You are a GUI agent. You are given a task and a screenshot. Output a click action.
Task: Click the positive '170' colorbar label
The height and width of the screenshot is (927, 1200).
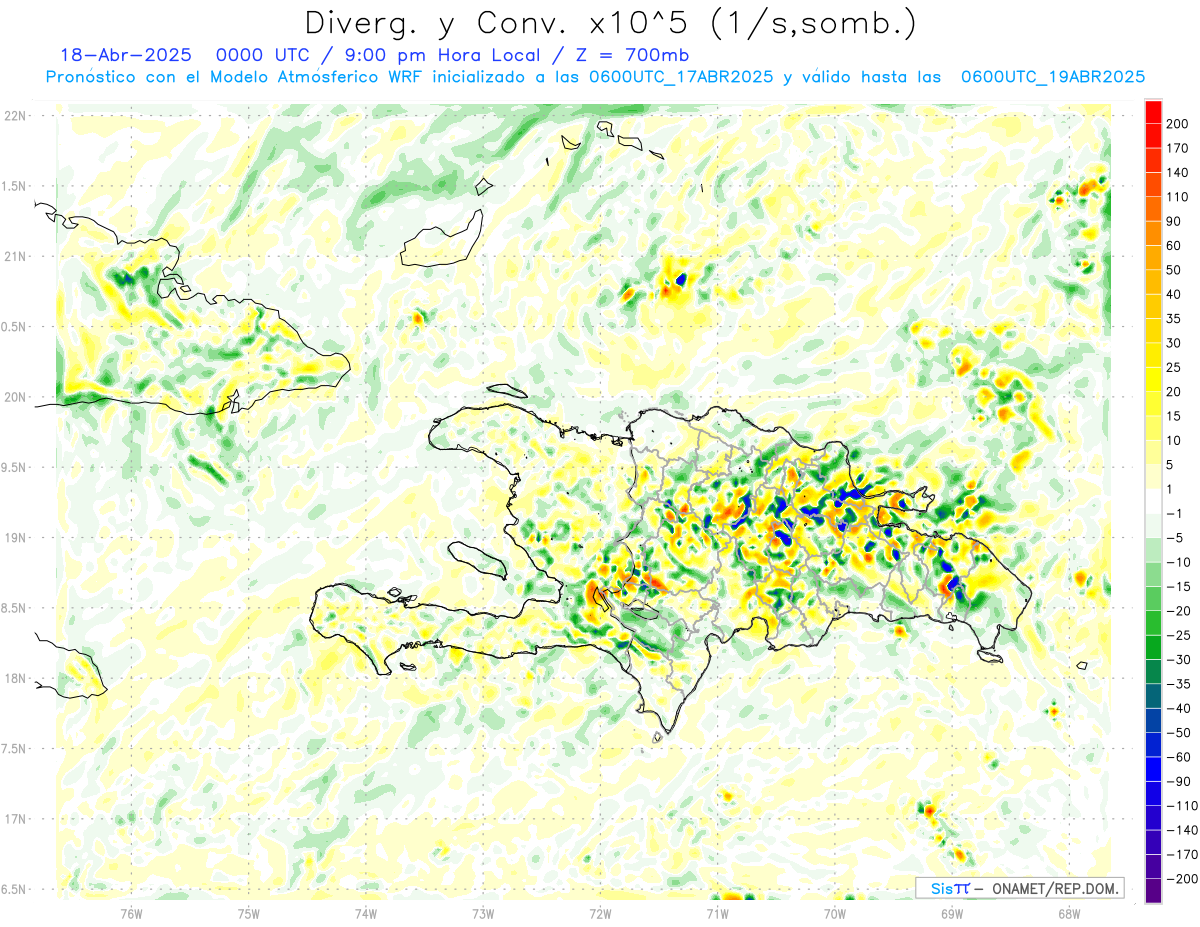[1178, 148]
